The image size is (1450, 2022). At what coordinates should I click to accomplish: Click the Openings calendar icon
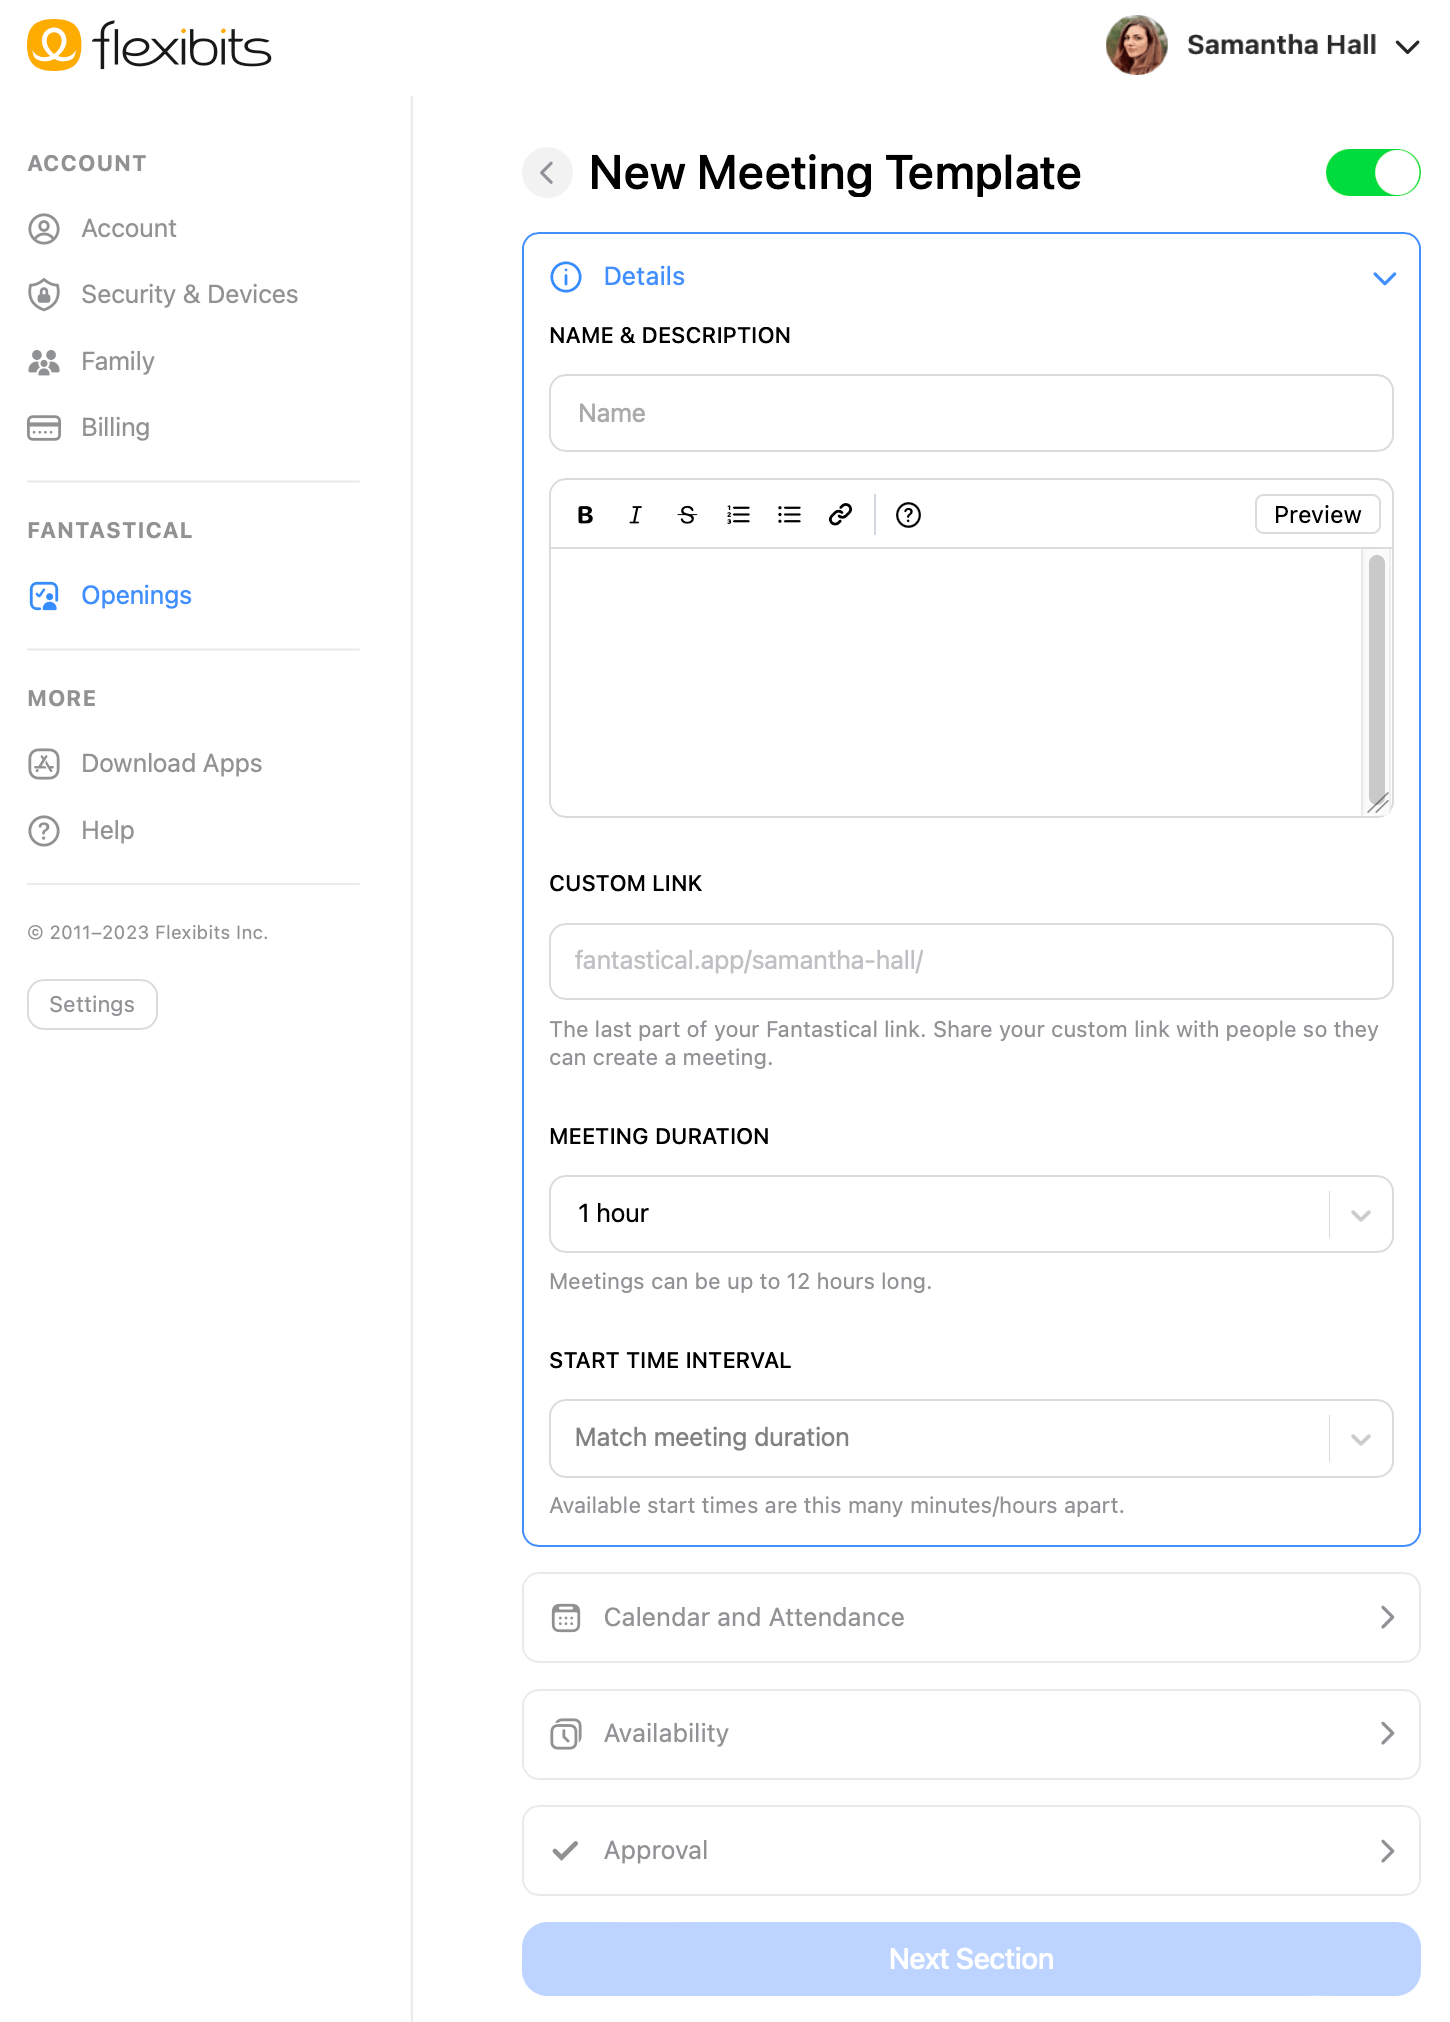tap(44, 596)
